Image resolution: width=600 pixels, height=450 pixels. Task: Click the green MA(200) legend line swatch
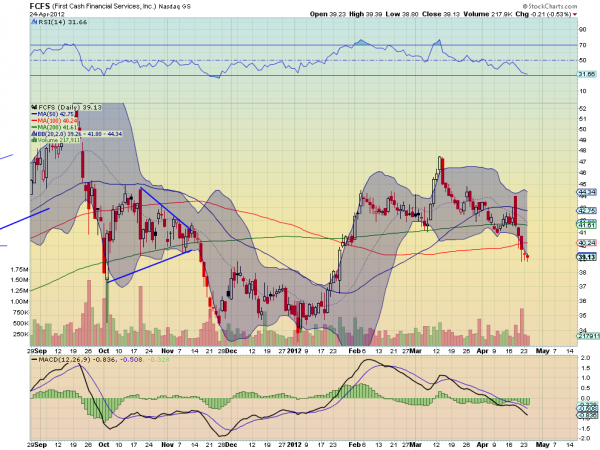tap(34, 127)
